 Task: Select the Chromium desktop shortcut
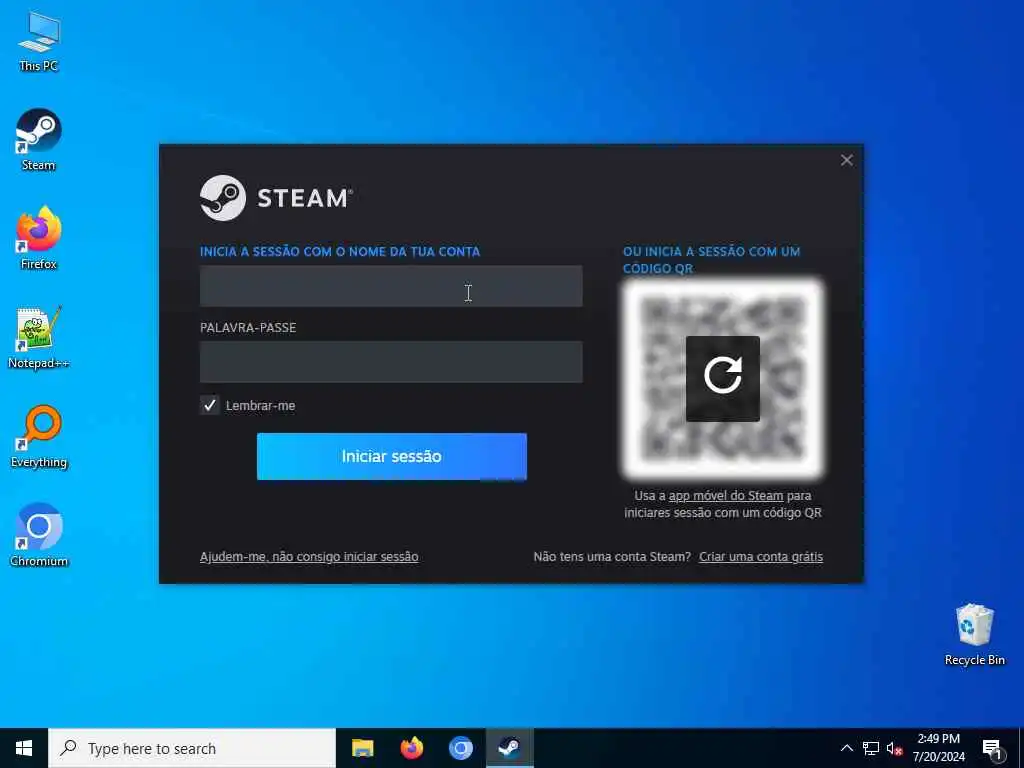pyautogui.click(x=39, y=536)
